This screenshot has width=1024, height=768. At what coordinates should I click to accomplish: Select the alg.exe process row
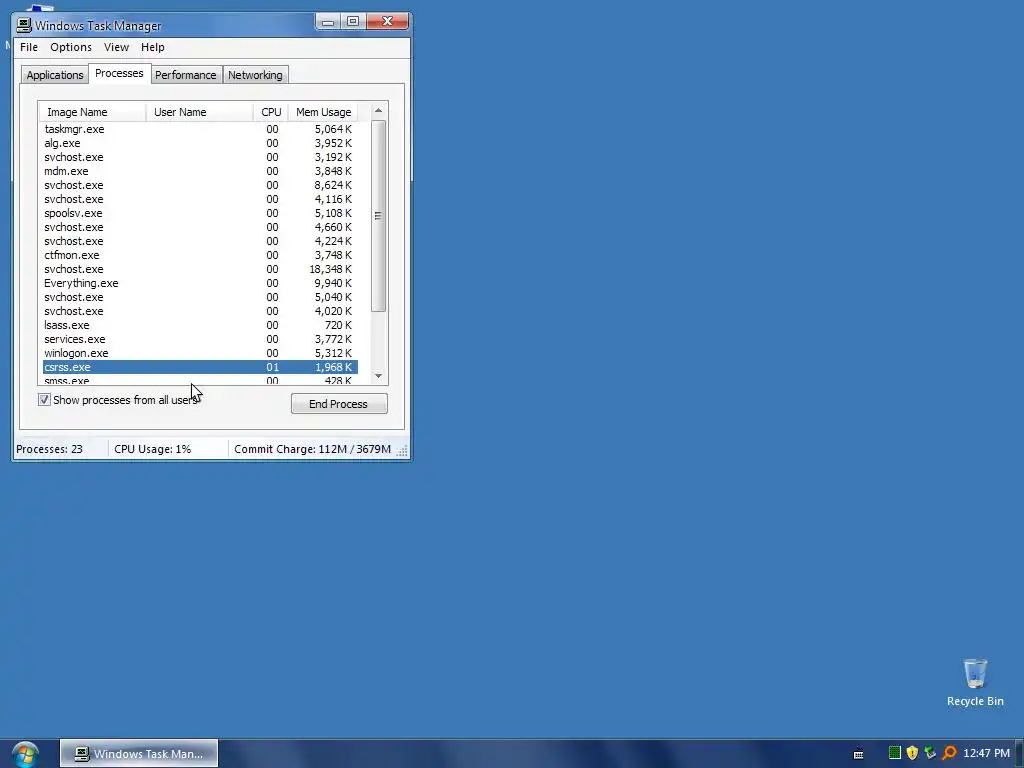pos(200,143)
